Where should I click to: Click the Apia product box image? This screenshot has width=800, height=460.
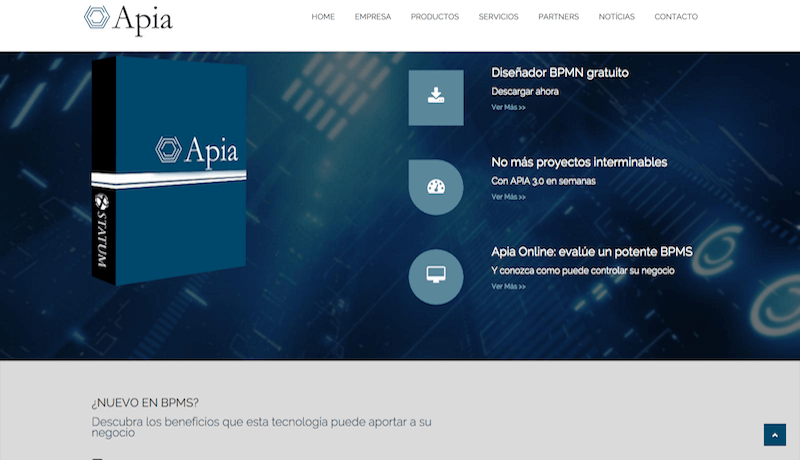click(x=169, y=170)
